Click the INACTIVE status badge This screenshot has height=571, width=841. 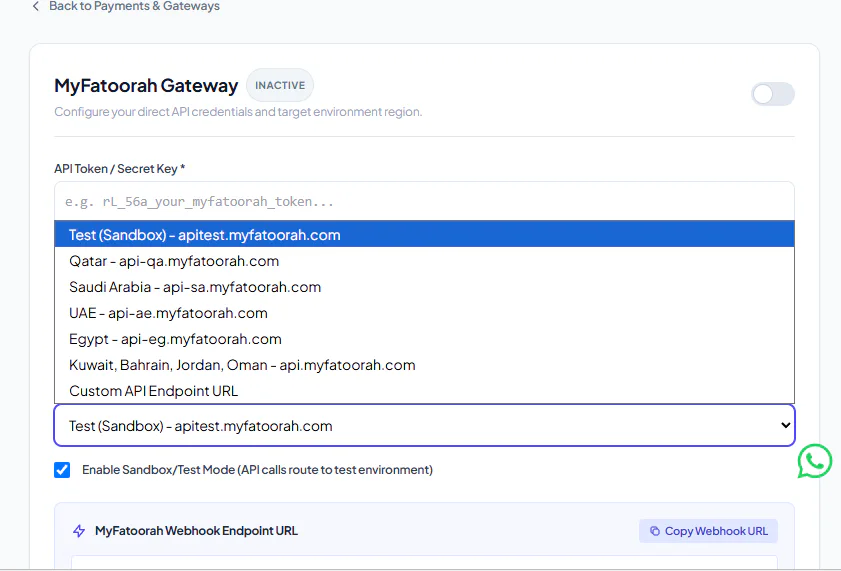pyautogui.click(x=280, y=85)
